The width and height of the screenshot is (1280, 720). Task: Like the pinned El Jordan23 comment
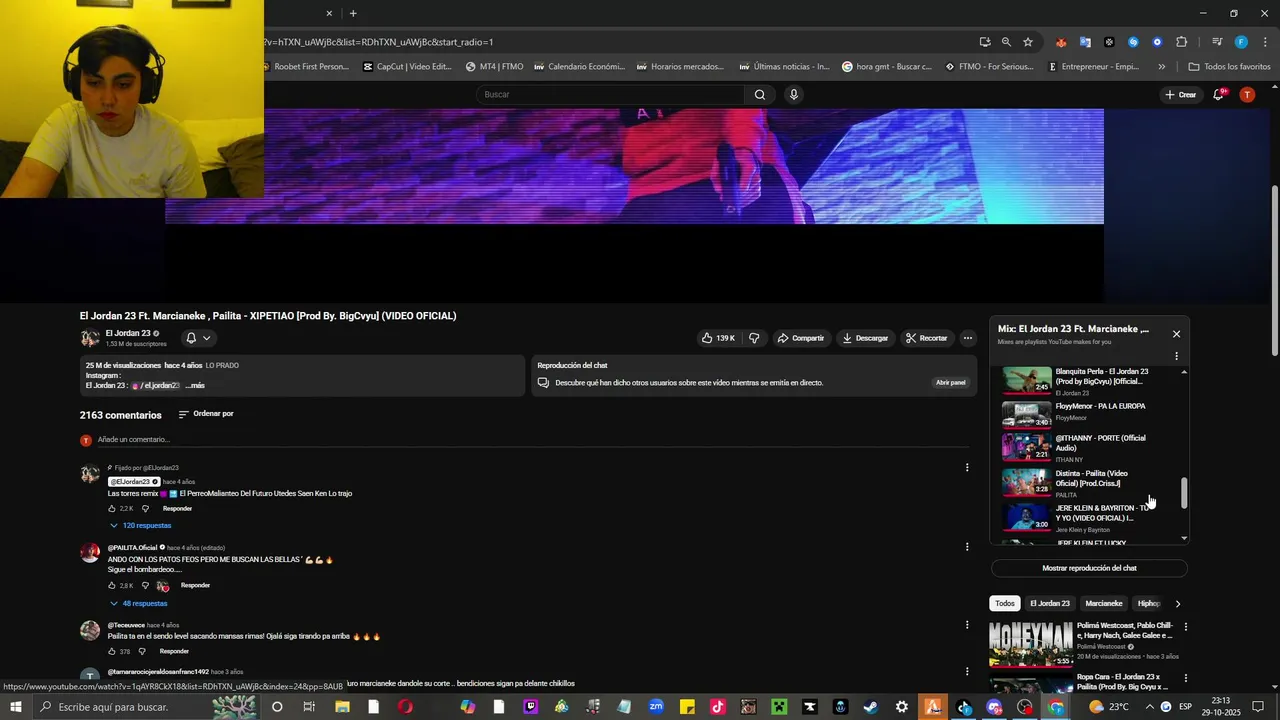coord(112,509)
